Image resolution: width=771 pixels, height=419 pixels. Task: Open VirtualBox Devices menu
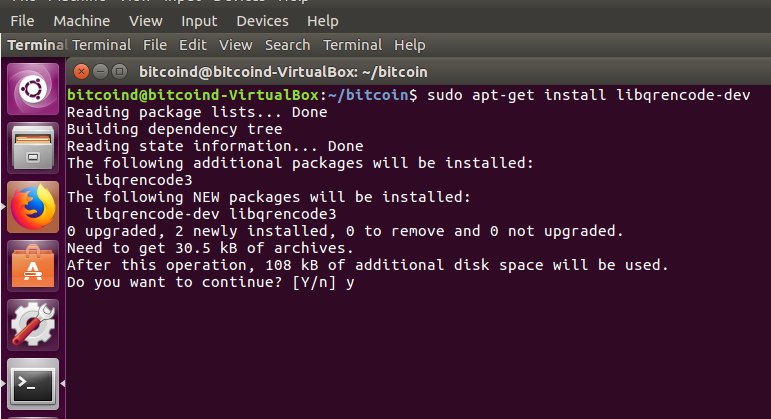pyautogui.click(x=262, y=21)
